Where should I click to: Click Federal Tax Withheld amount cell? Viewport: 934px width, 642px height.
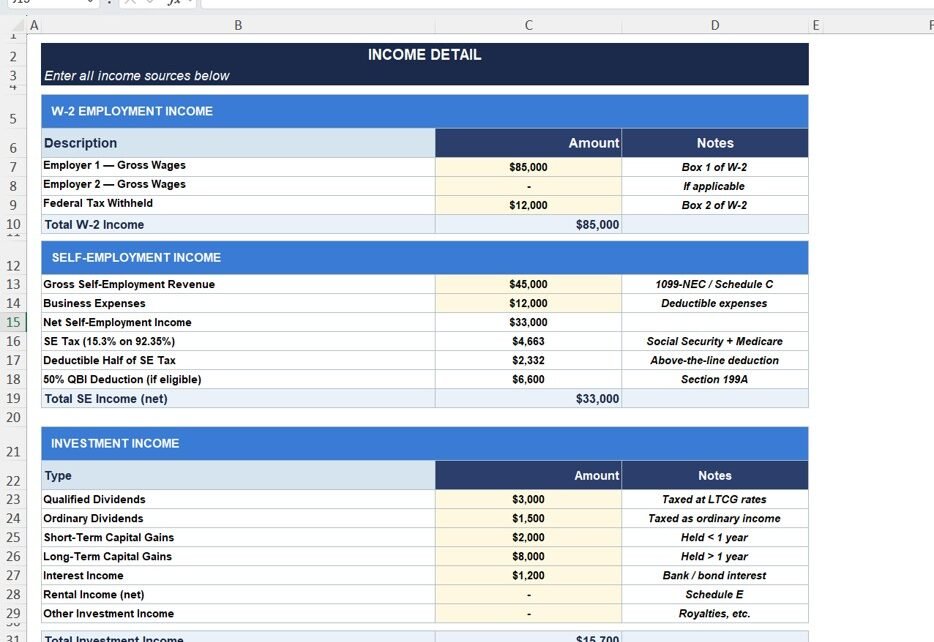(528, 205)
